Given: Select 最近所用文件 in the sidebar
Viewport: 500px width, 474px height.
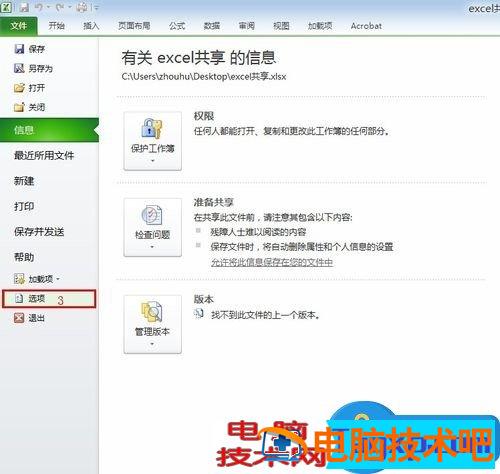Looking at the screenshot, I should point(44,155).
